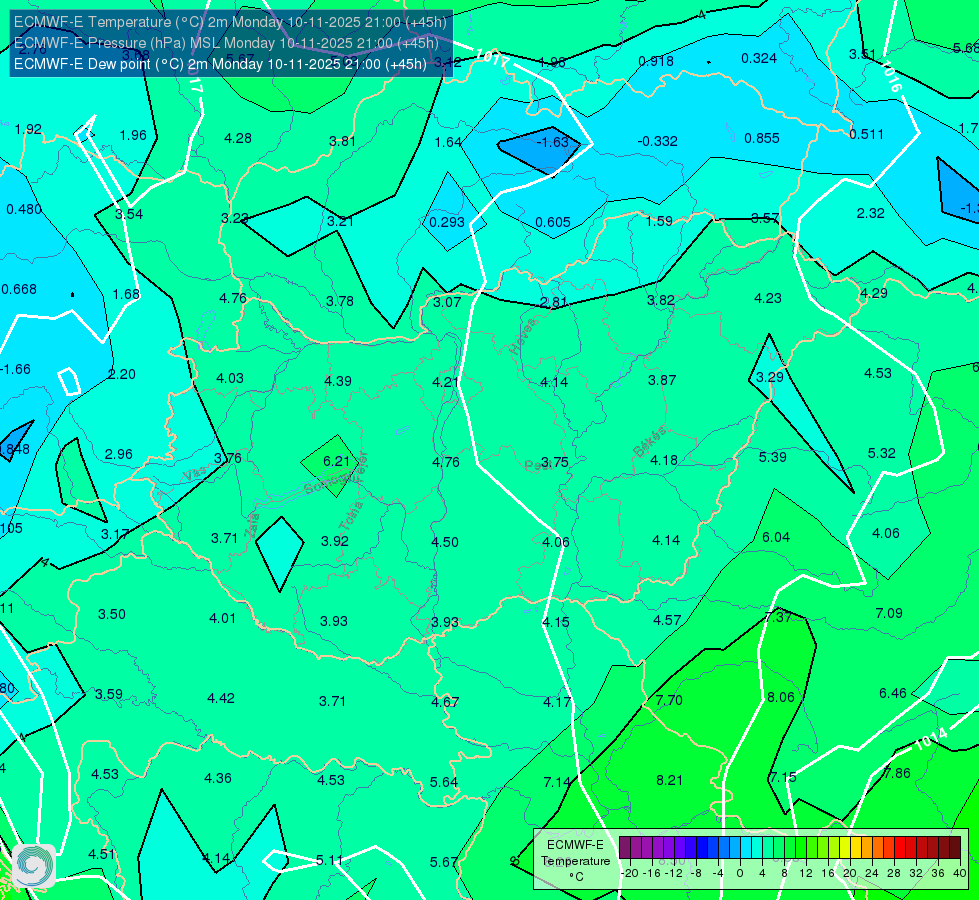Click the 3.50 temperature value
Screen dimensions: 979x900
pyautogui.click(x=112, y=614)
